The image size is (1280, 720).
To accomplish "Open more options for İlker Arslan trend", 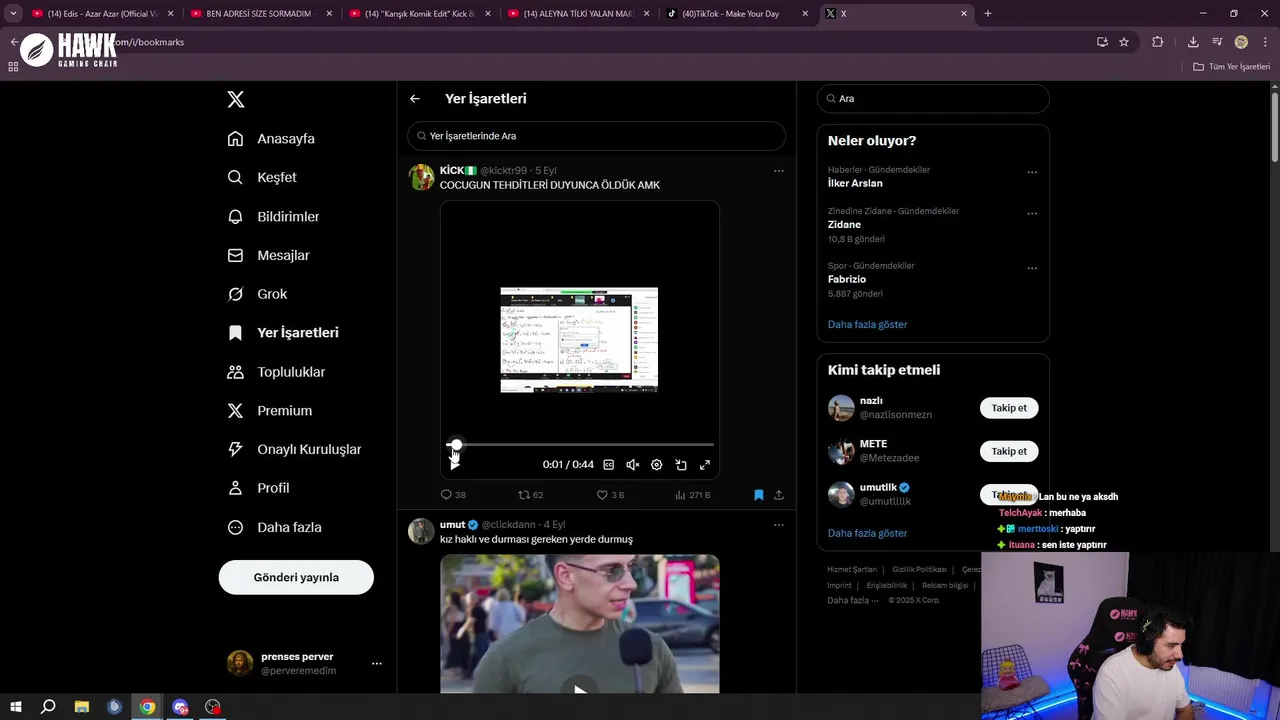I will (x=1032, y=172).
